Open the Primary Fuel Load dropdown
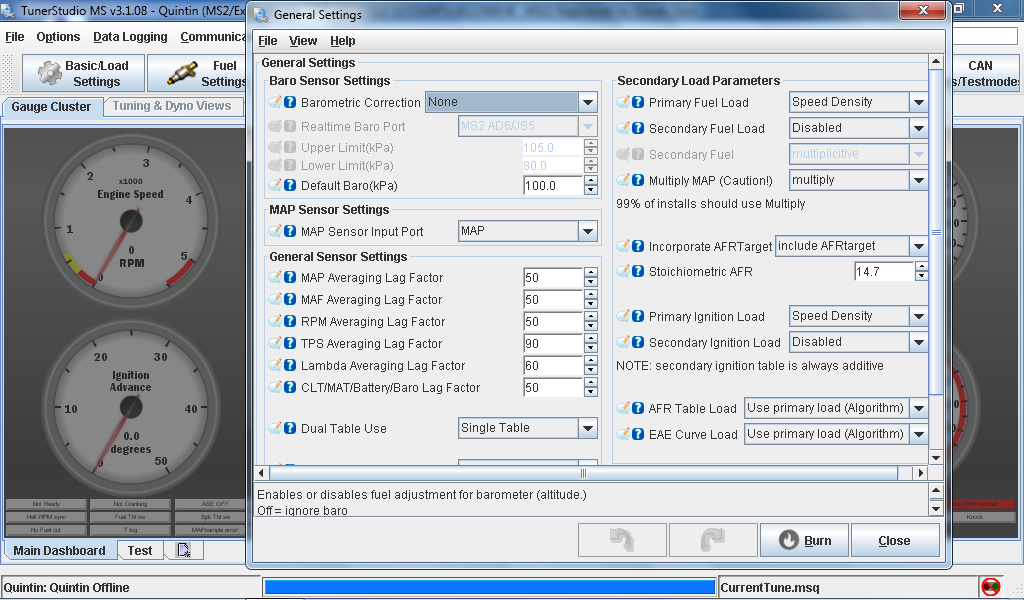The height and width of the screenshot is (600, 1024). pyautogui.click(x=918, y=102)
